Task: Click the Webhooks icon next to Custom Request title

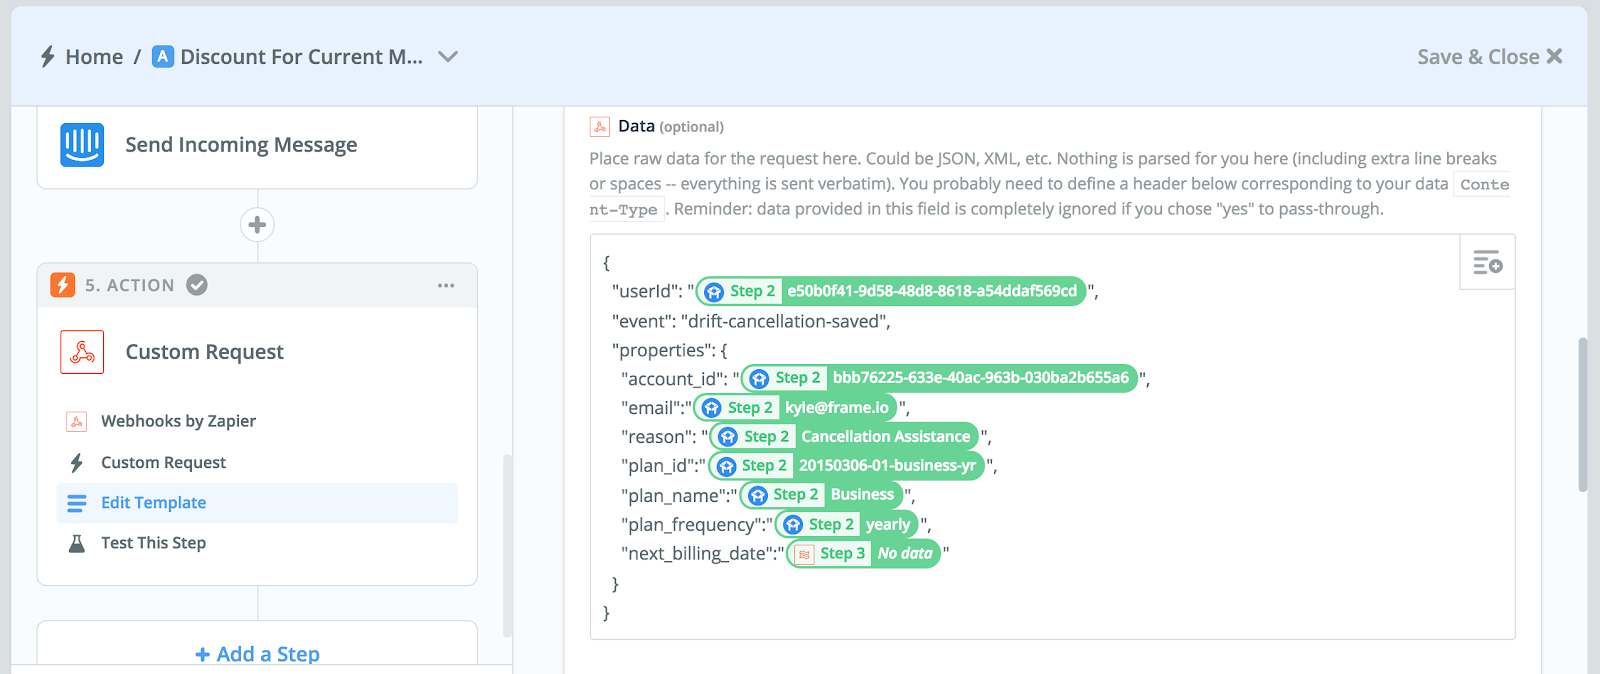Action: (x=82, y=352)
